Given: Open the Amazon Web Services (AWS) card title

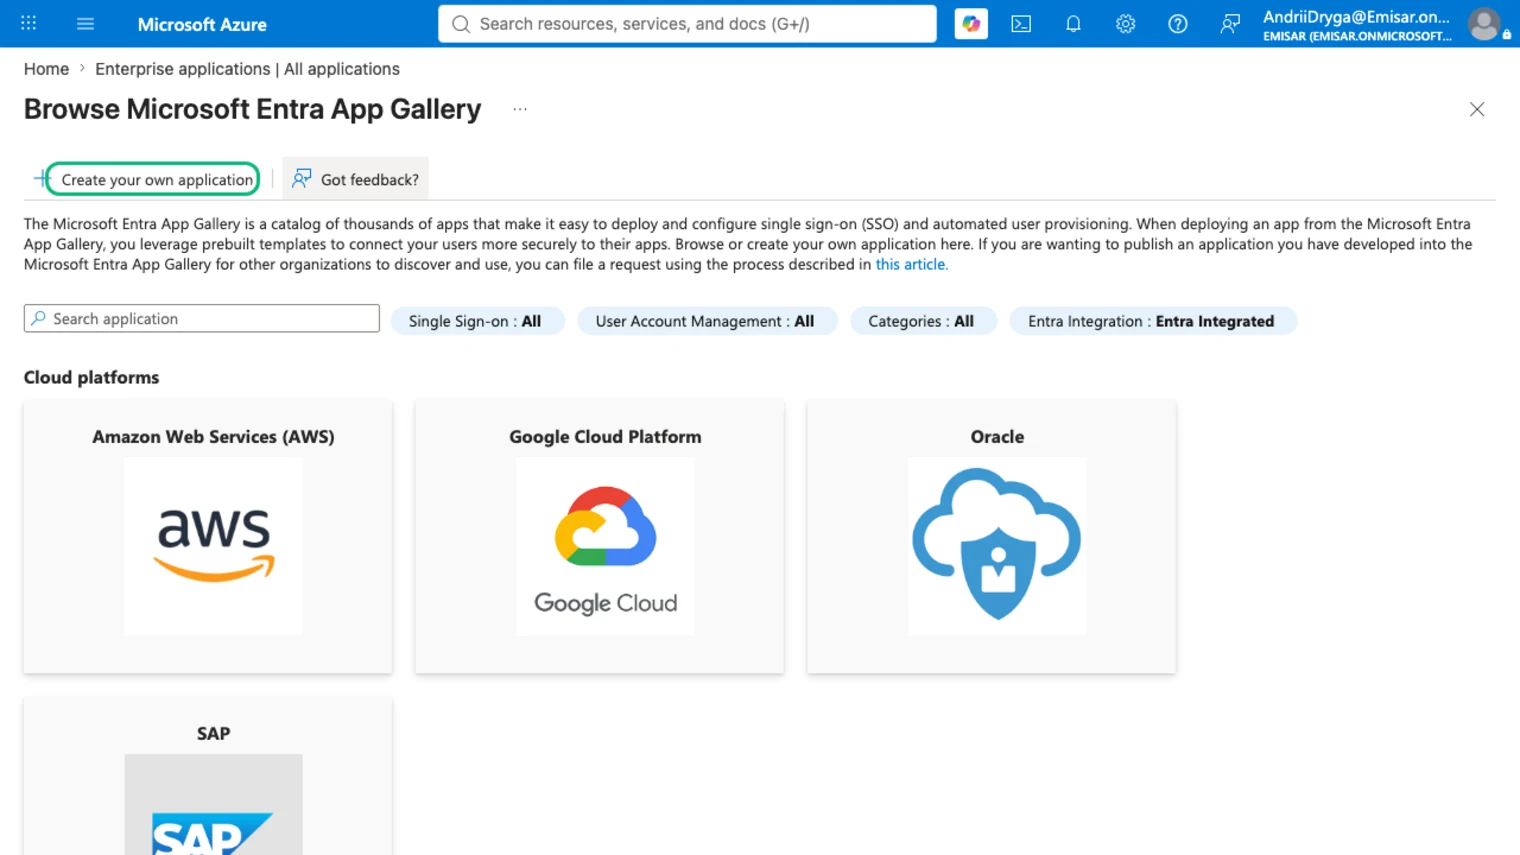Looking at the screenshot, I should 213,437.
